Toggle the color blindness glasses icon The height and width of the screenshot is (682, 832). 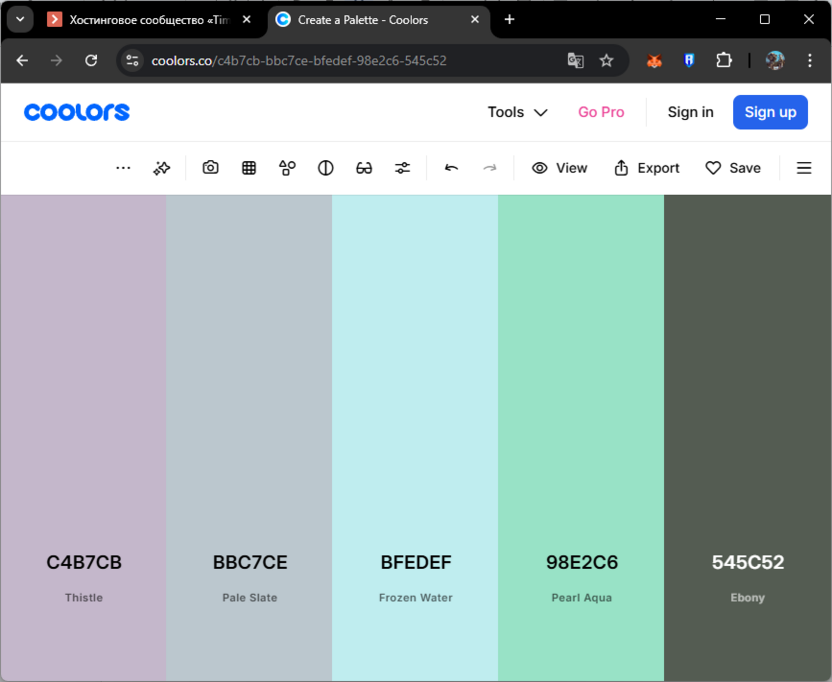[364, 168]
